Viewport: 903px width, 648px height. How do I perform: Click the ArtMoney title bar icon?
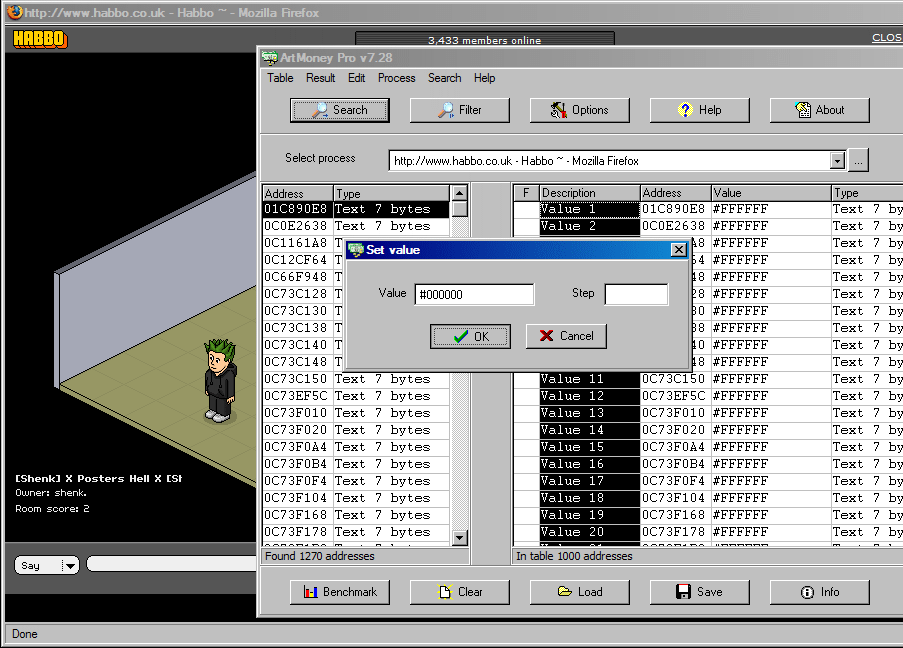tap(270, 58)
